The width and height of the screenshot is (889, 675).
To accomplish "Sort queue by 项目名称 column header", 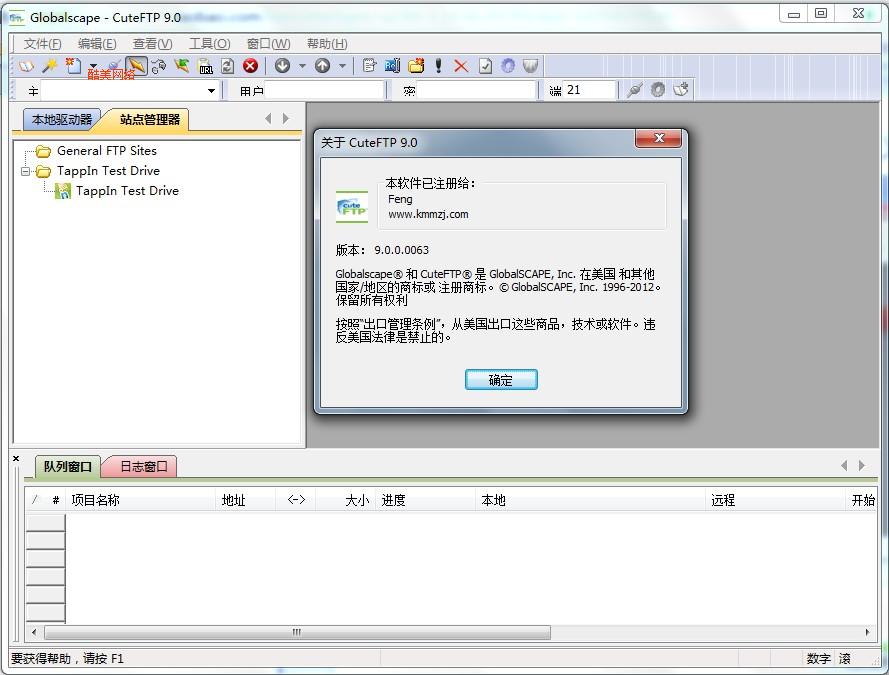I will point(140,500).
